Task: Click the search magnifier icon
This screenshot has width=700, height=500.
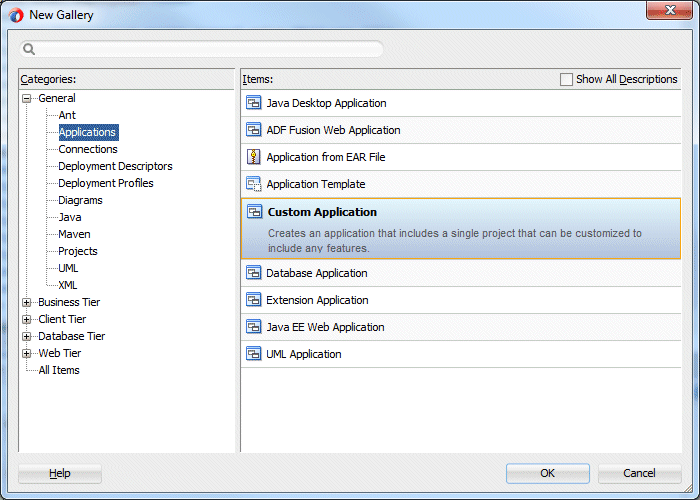Action: click(x=29, y=49)
